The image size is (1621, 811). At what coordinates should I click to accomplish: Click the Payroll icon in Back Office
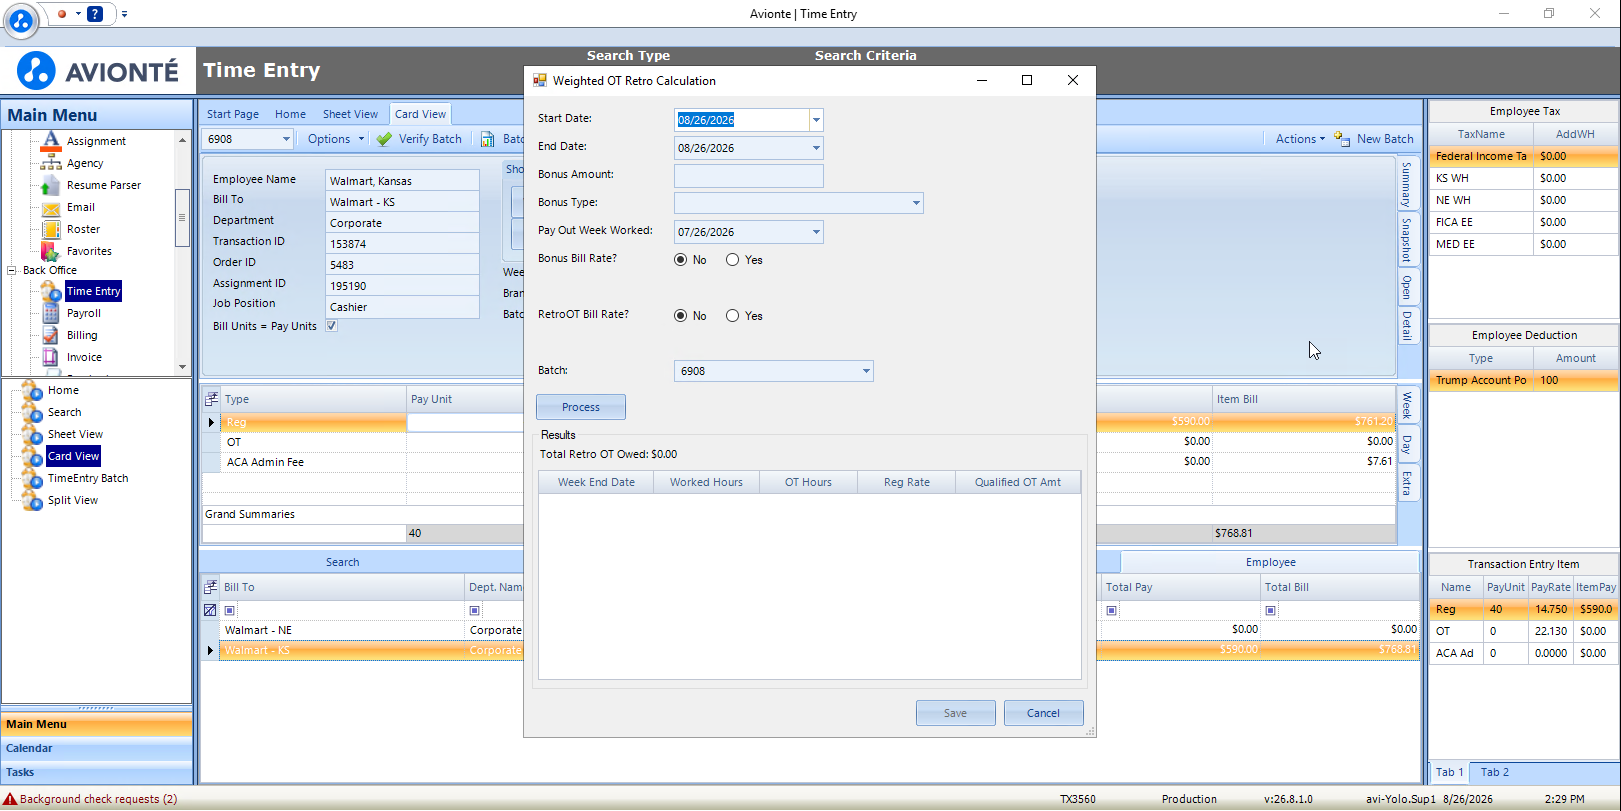coord(51,313)
